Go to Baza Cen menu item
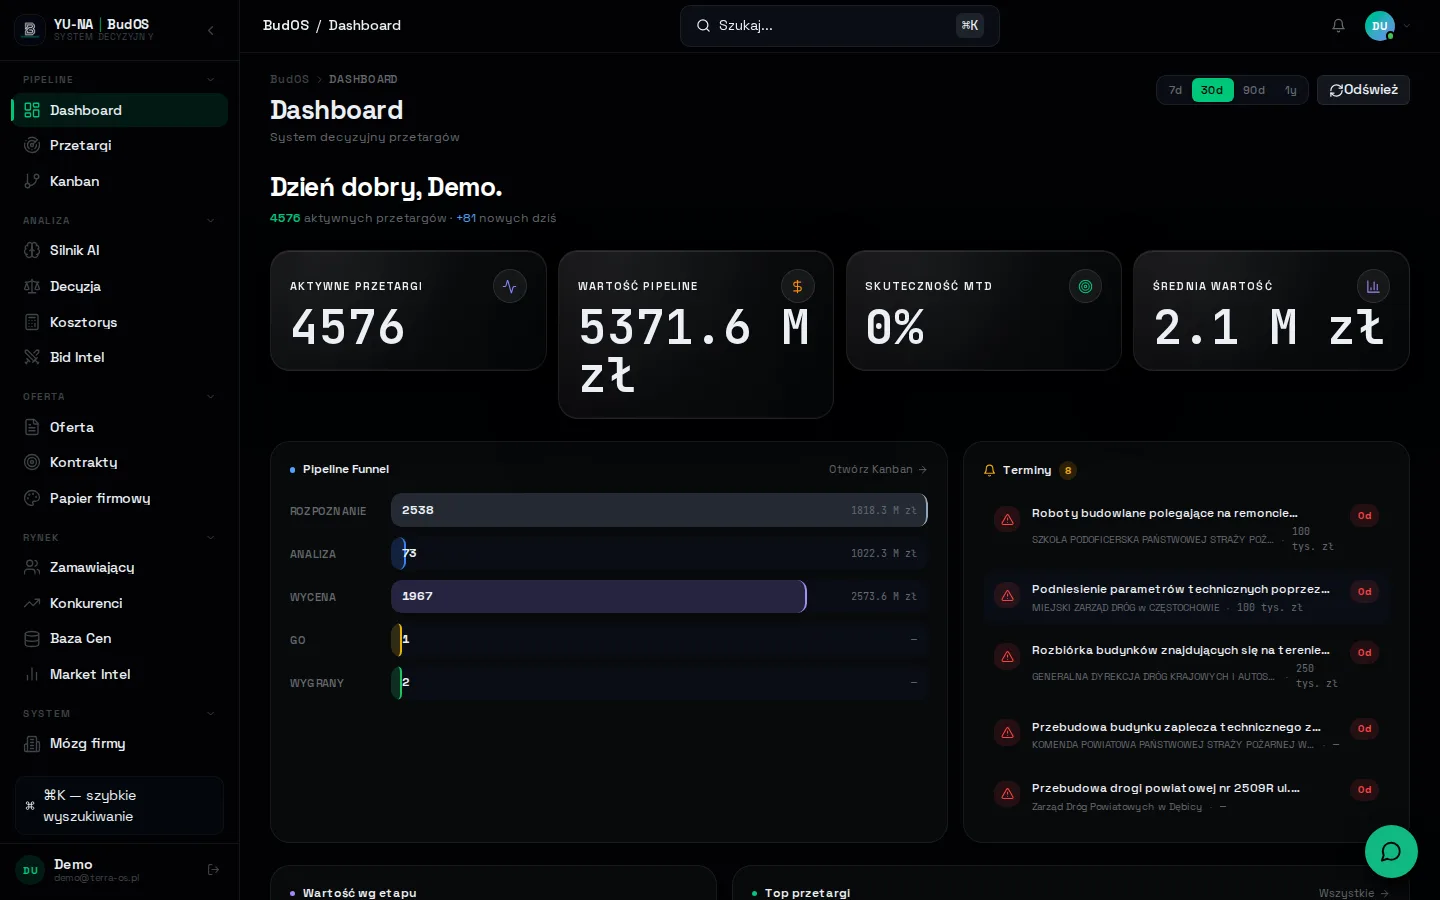 [x=120, y=638]
